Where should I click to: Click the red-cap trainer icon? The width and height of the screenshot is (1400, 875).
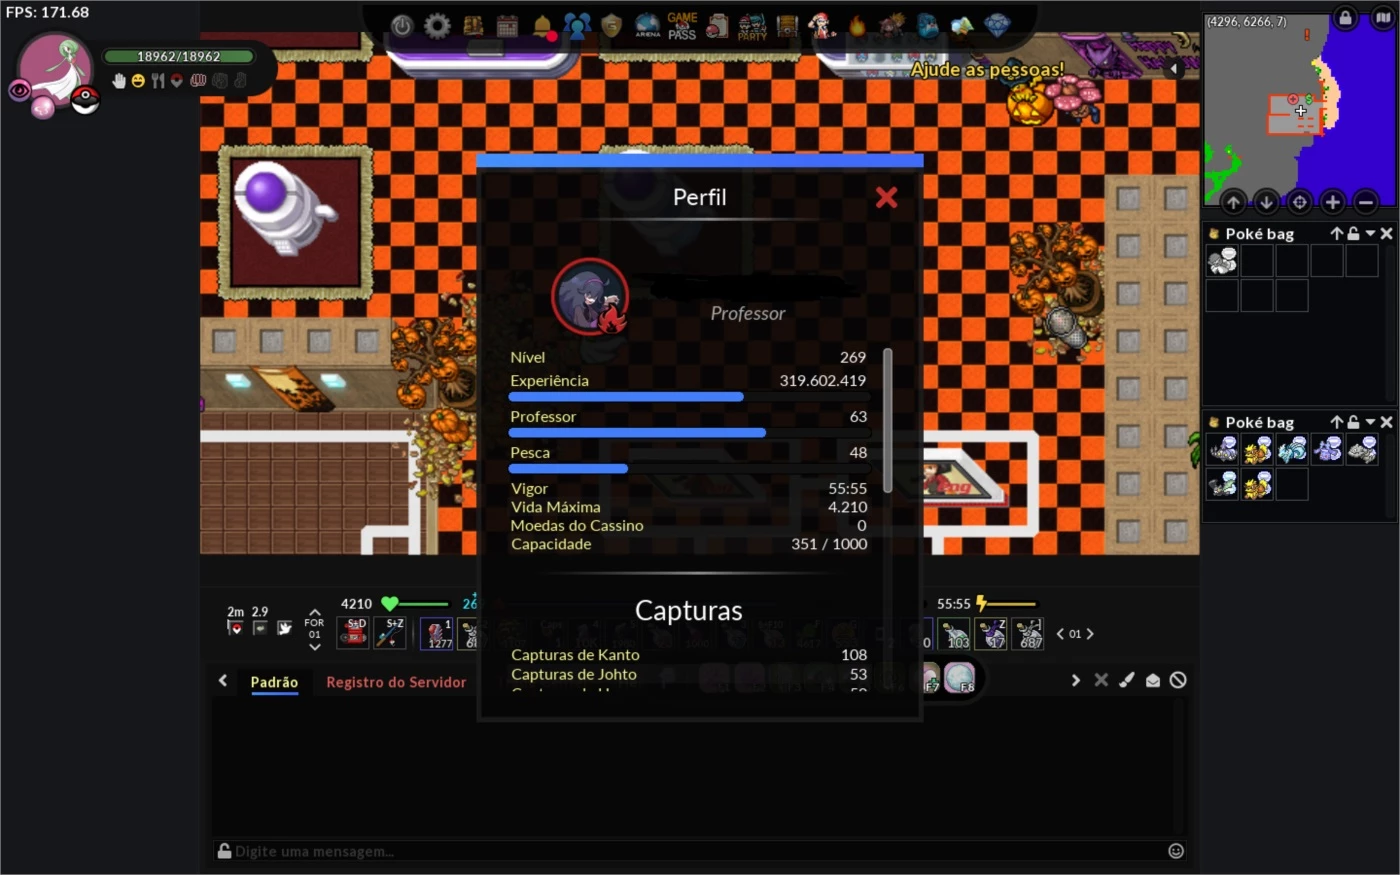[x=822, y=26]
